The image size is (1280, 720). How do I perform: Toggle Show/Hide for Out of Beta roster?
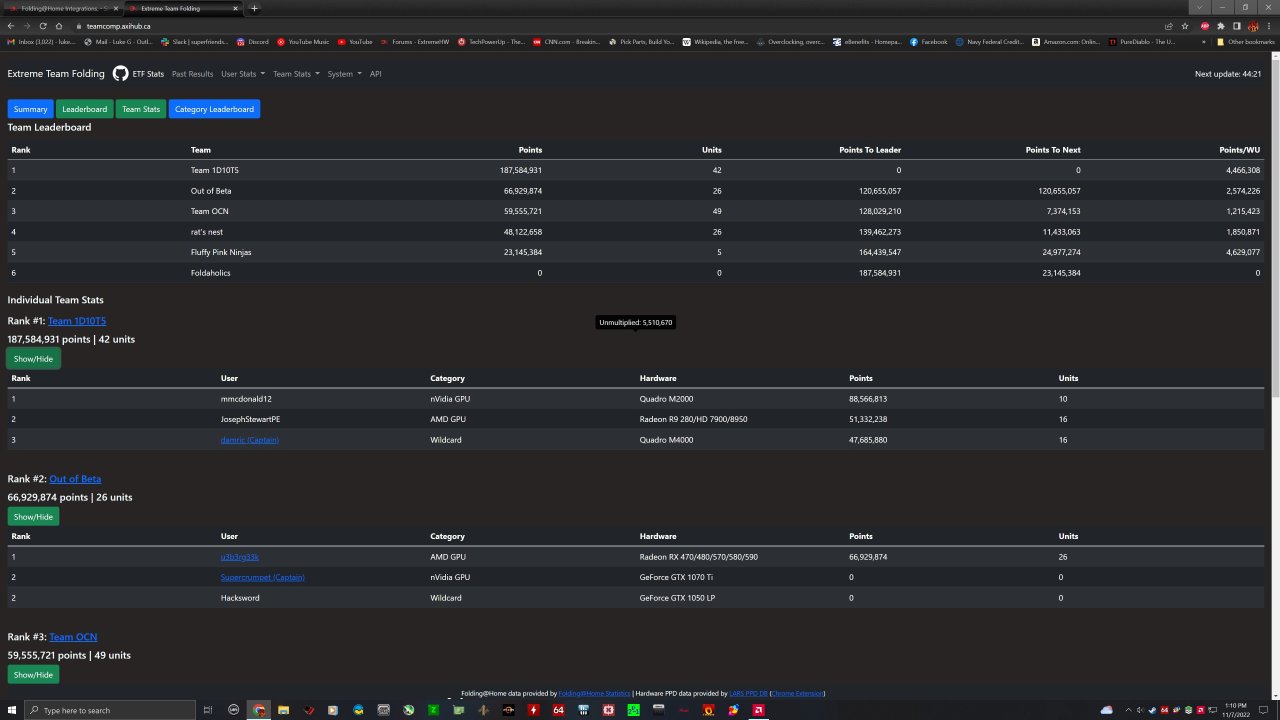pos(33,517)
